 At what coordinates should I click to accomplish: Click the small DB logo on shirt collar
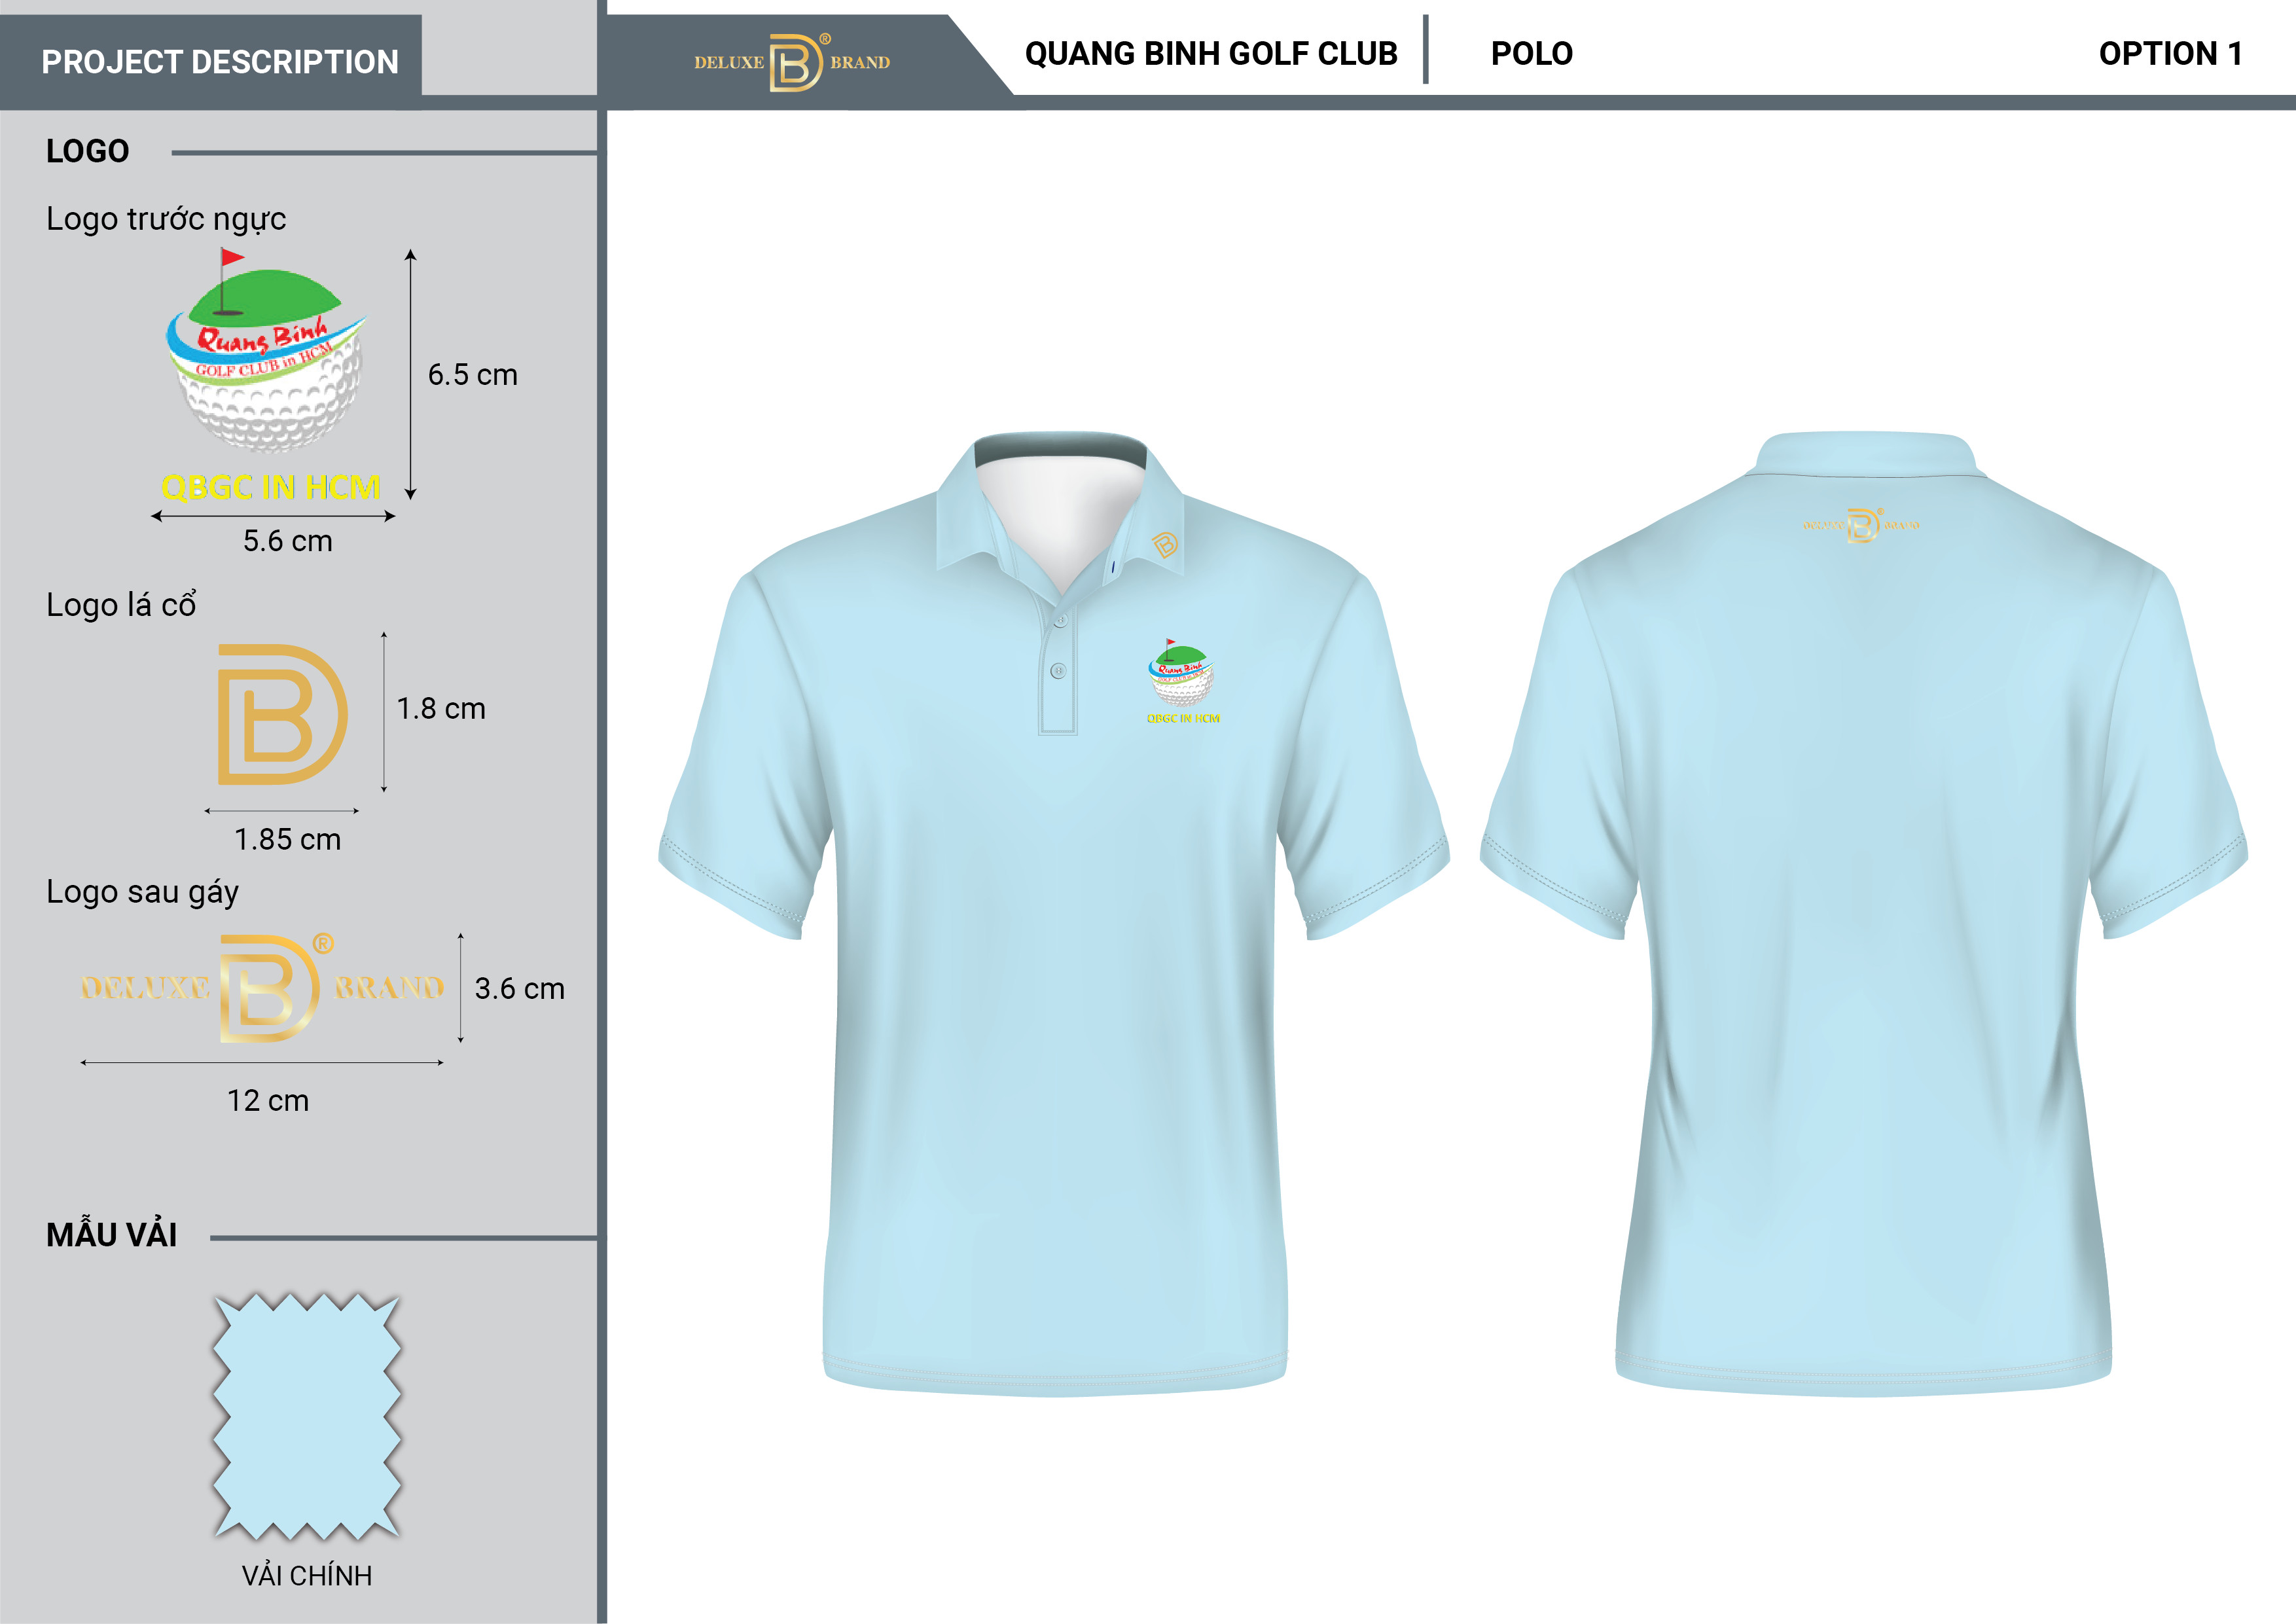[x=1165, y=544]
